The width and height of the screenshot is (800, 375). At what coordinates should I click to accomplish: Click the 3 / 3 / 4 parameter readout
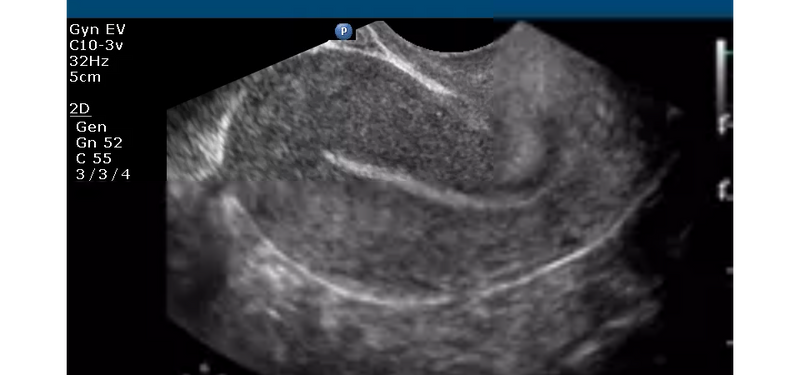tap(103, 174)
